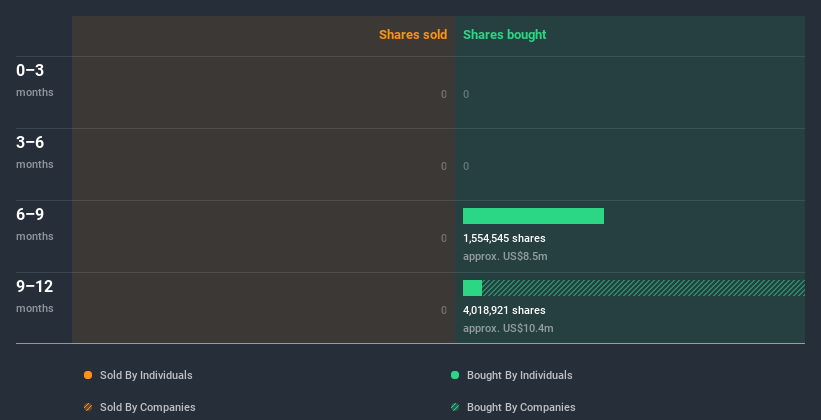
Task: Toggle the Bought By Individuals legend label
Action: click(x=519, y=375)
